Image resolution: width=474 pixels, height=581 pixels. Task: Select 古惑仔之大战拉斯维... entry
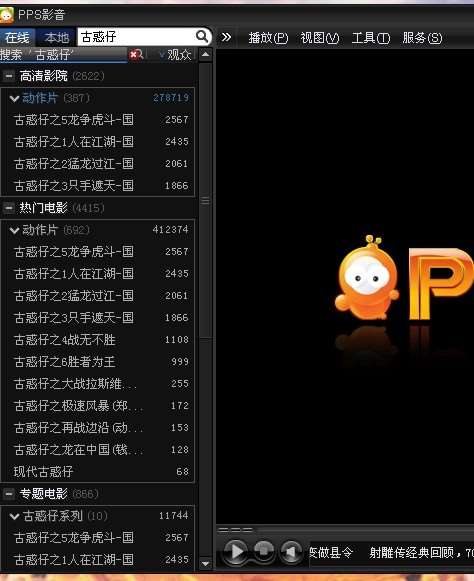[98, 384]
